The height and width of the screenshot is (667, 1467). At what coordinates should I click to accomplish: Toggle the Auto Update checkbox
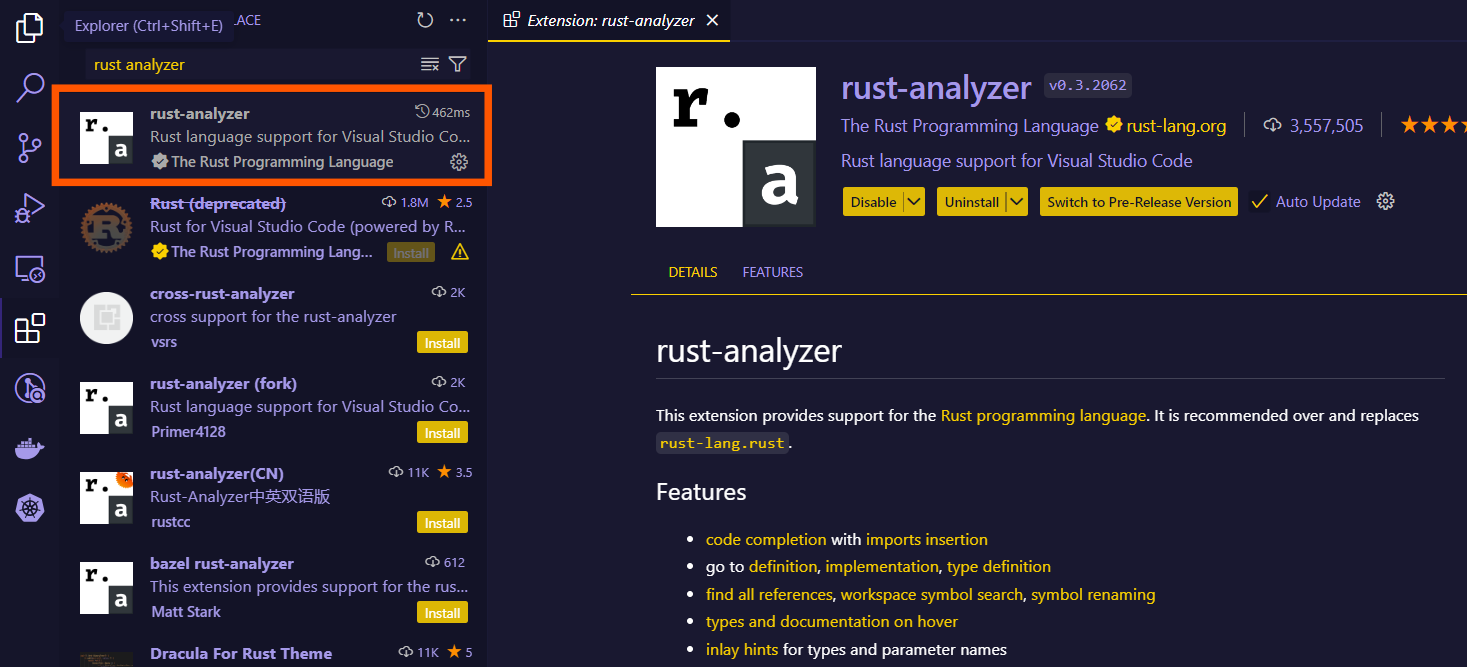[1260, 201]
